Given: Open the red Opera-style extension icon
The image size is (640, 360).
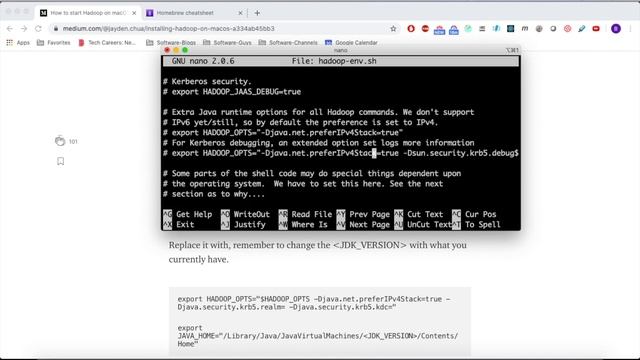Looking at the screenshot, I should tap(411, 29).
